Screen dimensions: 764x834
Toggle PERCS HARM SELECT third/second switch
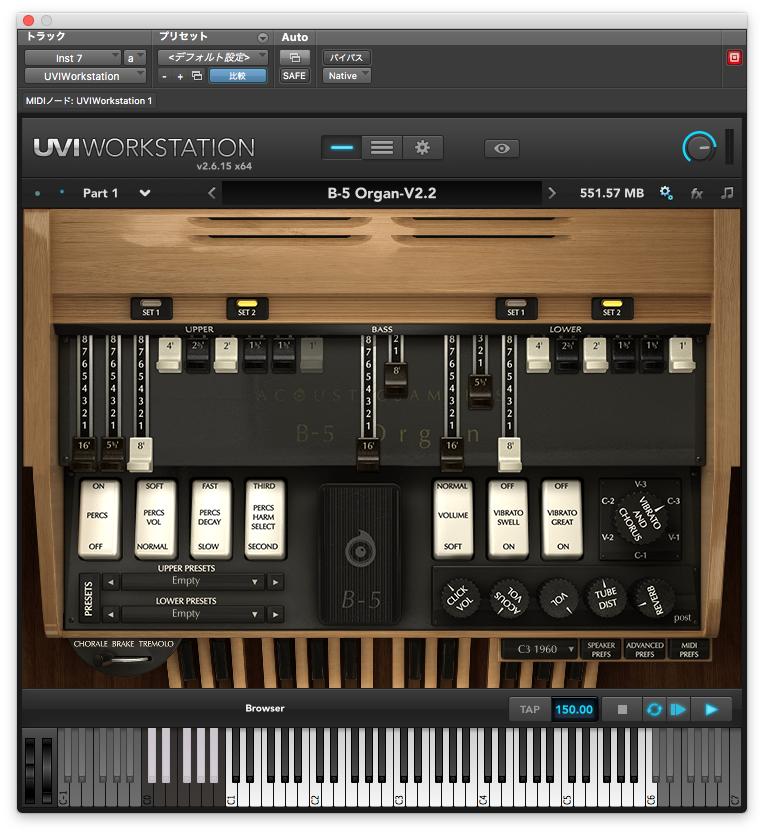coord(264,517)
